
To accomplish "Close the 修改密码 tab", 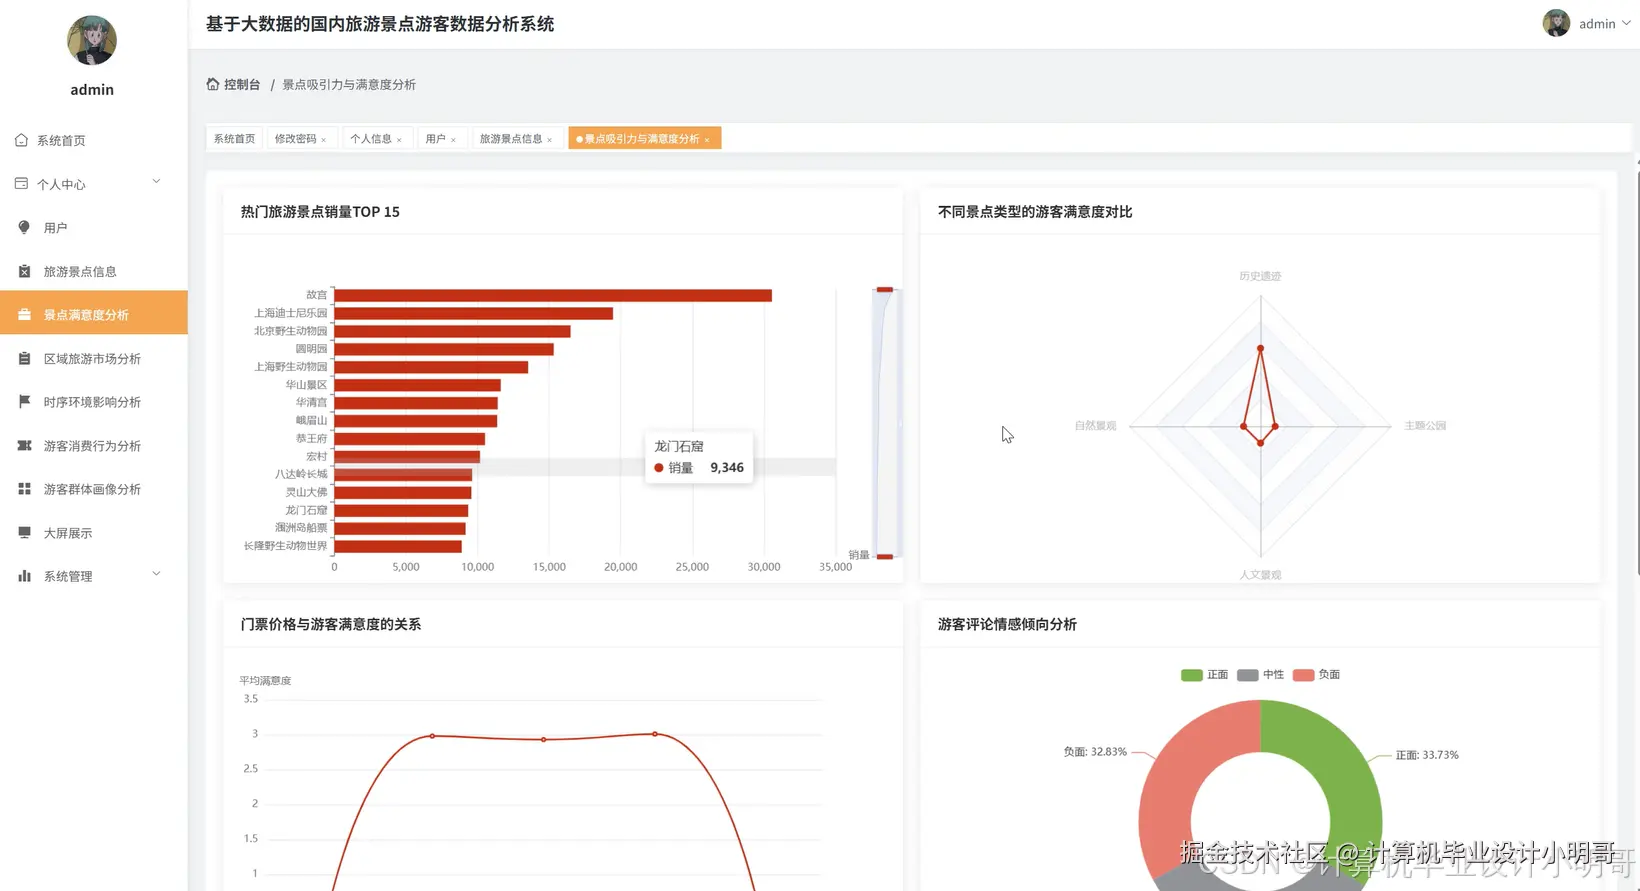I will click(324, 140).
